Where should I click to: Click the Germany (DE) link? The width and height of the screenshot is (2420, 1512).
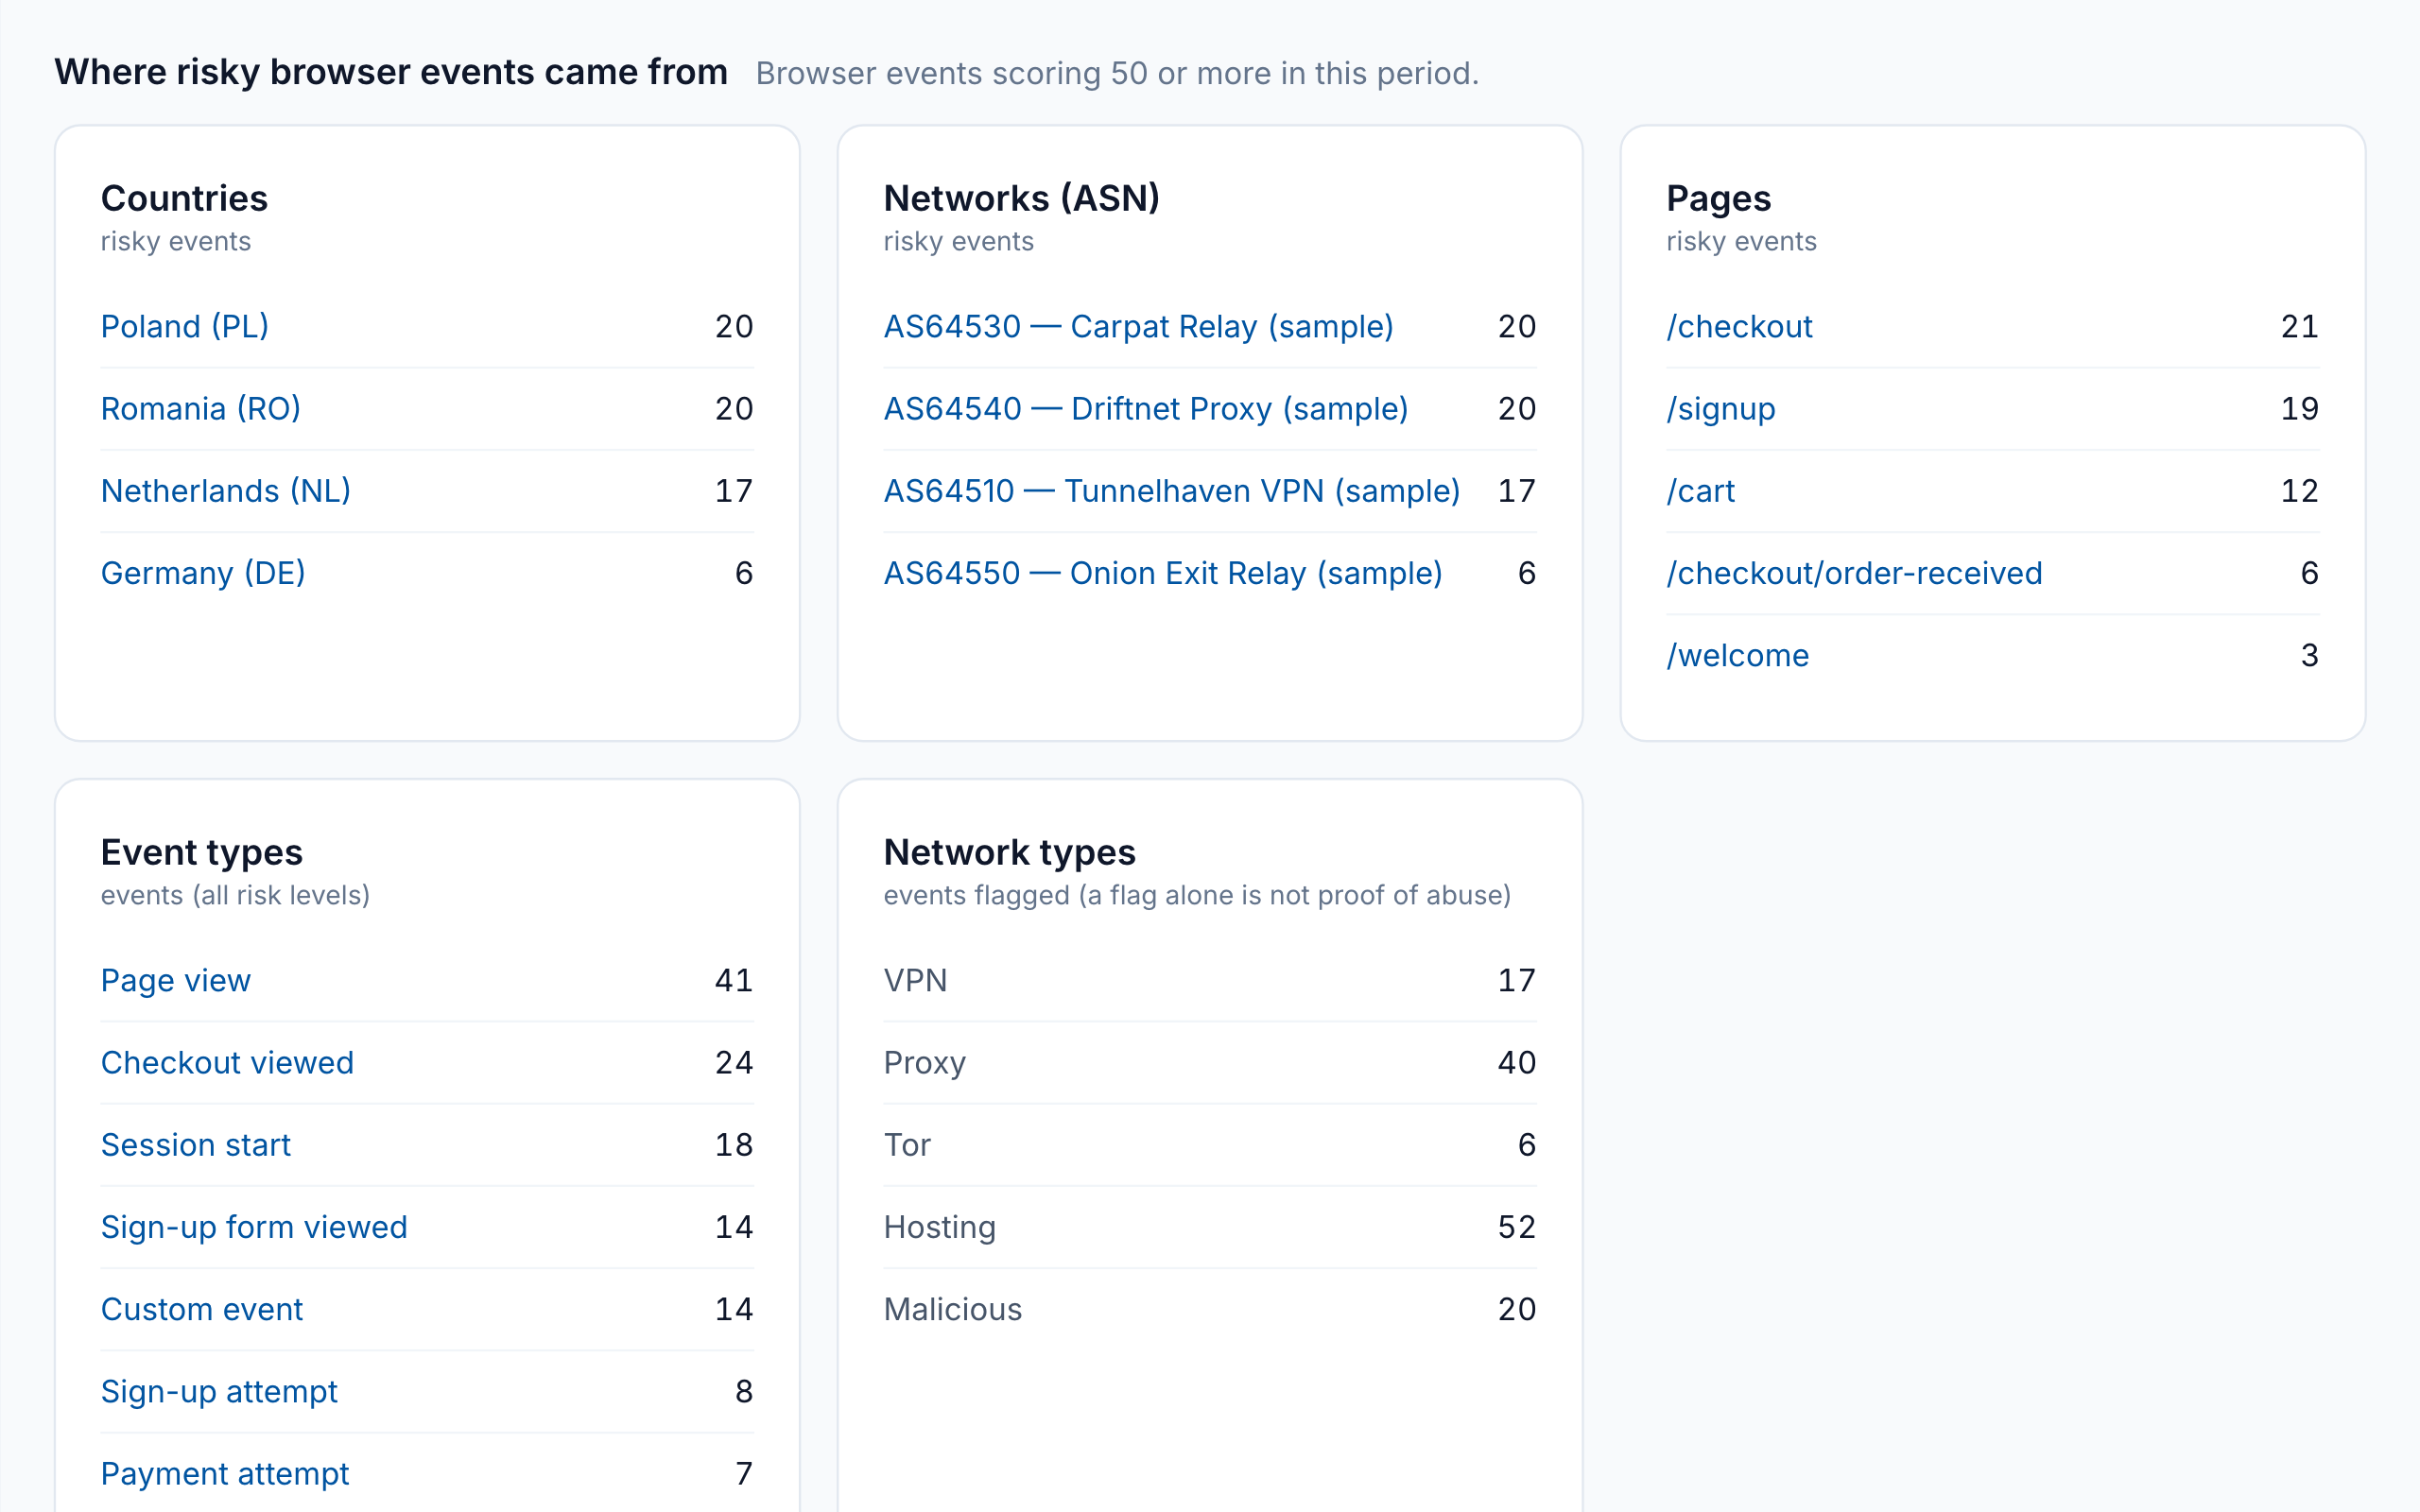pos(203,572)
